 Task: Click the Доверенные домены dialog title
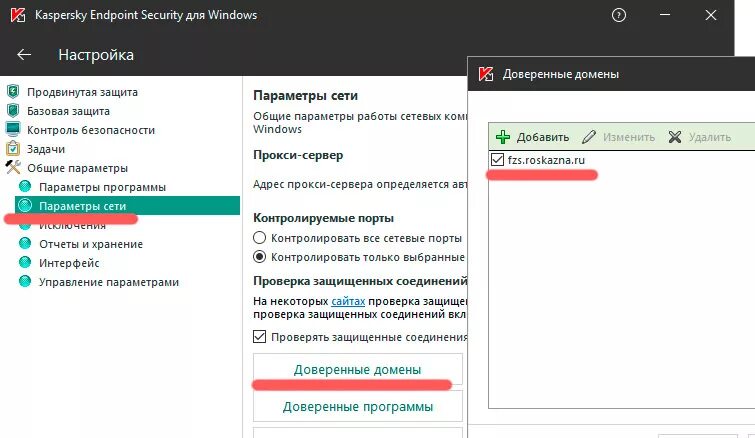[561, 74]
